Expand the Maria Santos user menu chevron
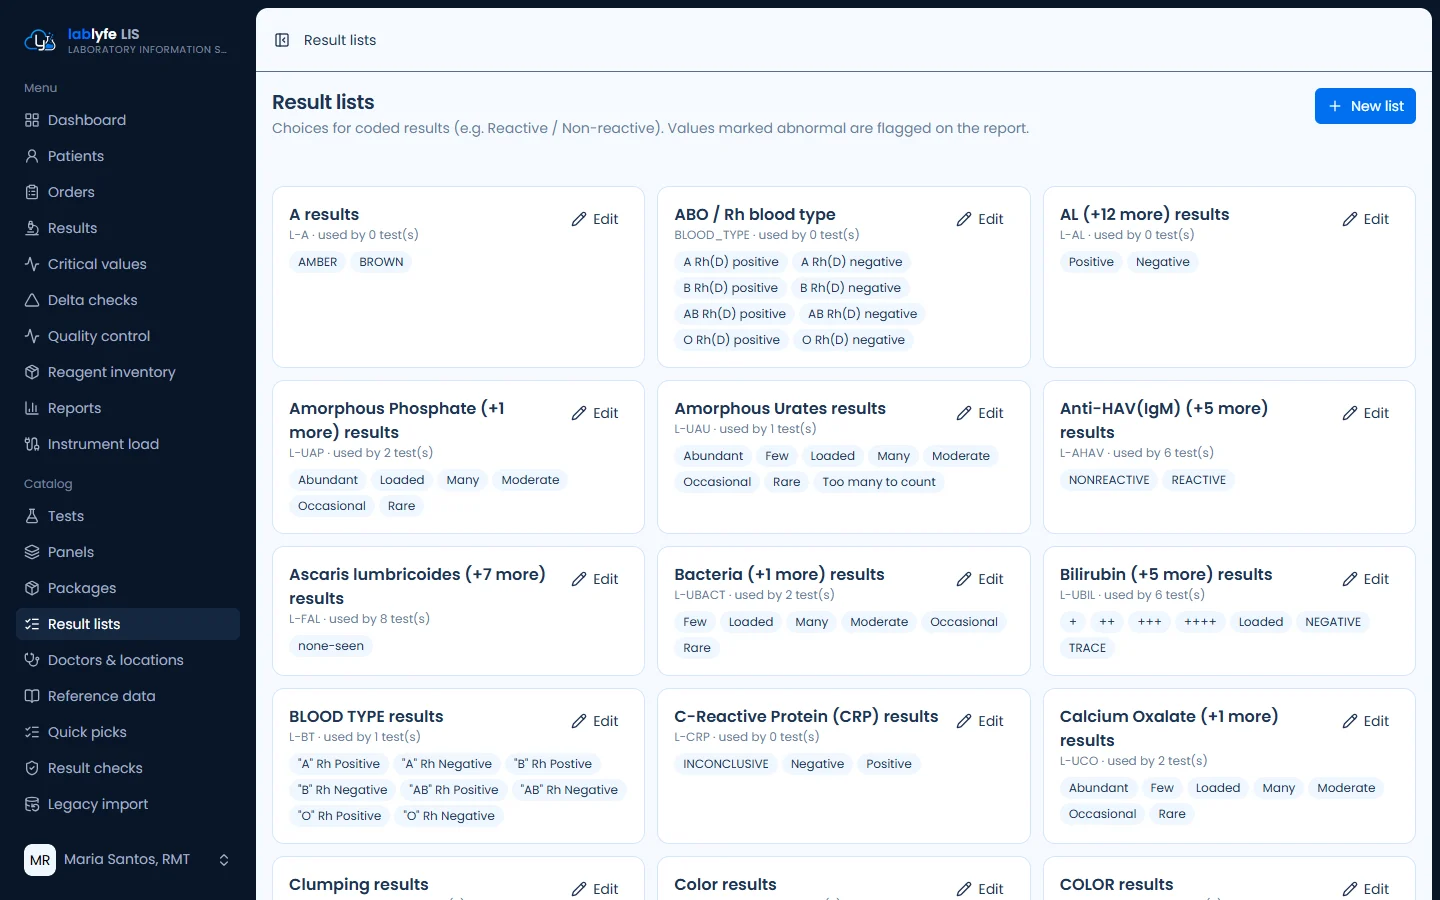 coord(224,860)
